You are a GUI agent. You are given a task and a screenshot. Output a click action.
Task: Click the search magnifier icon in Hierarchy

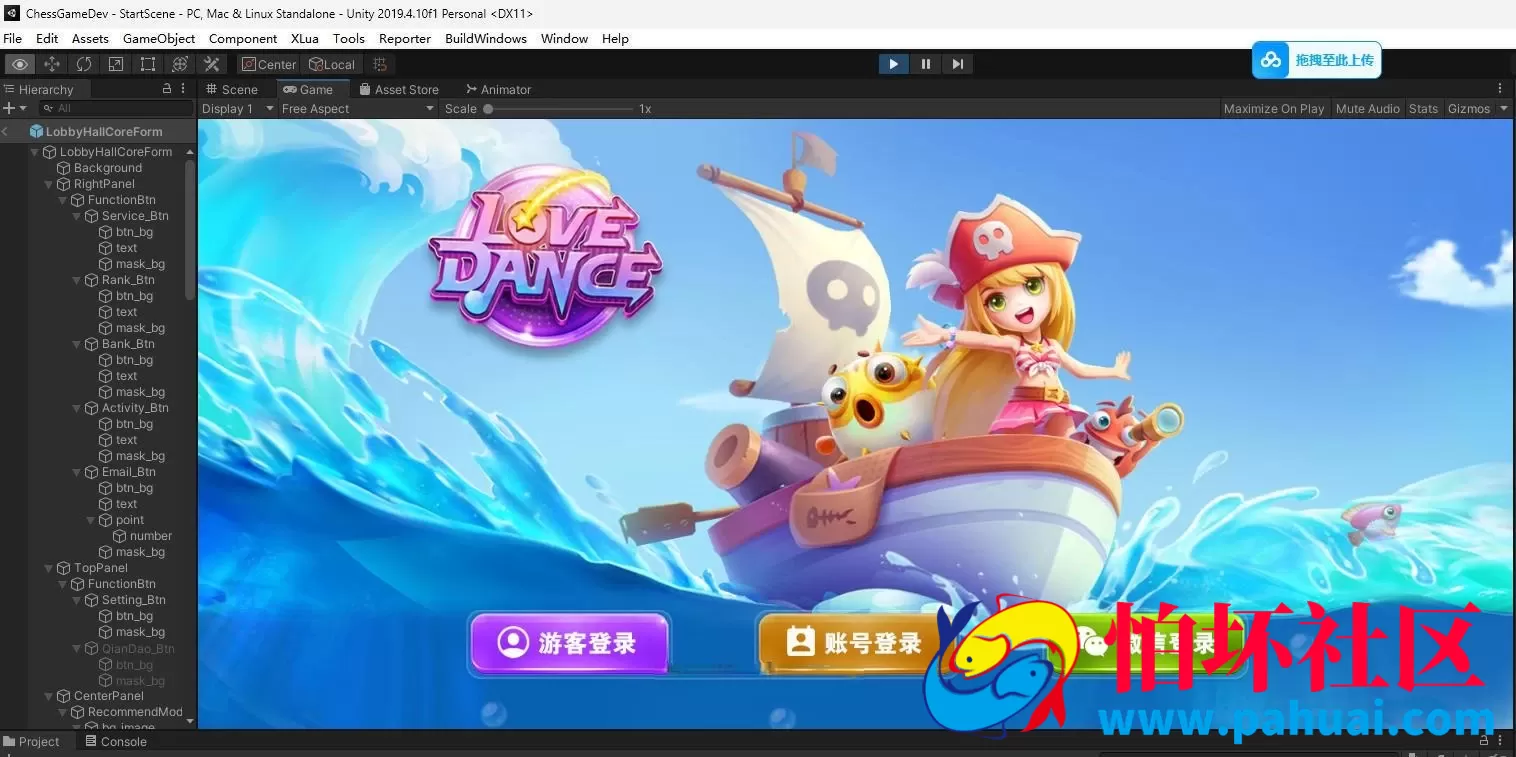[x=48, y=108]
